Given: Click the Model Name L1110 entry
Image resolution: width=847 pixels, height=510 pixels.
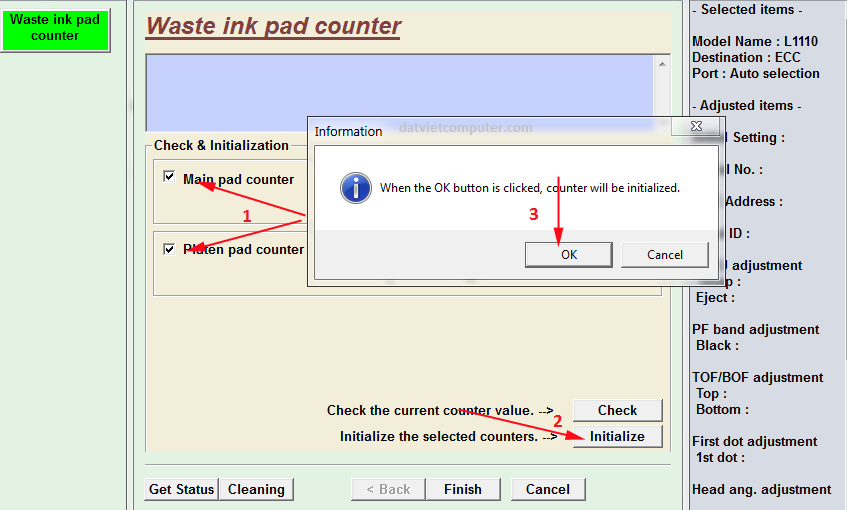Looking at the screenshot, I should 754,41.
